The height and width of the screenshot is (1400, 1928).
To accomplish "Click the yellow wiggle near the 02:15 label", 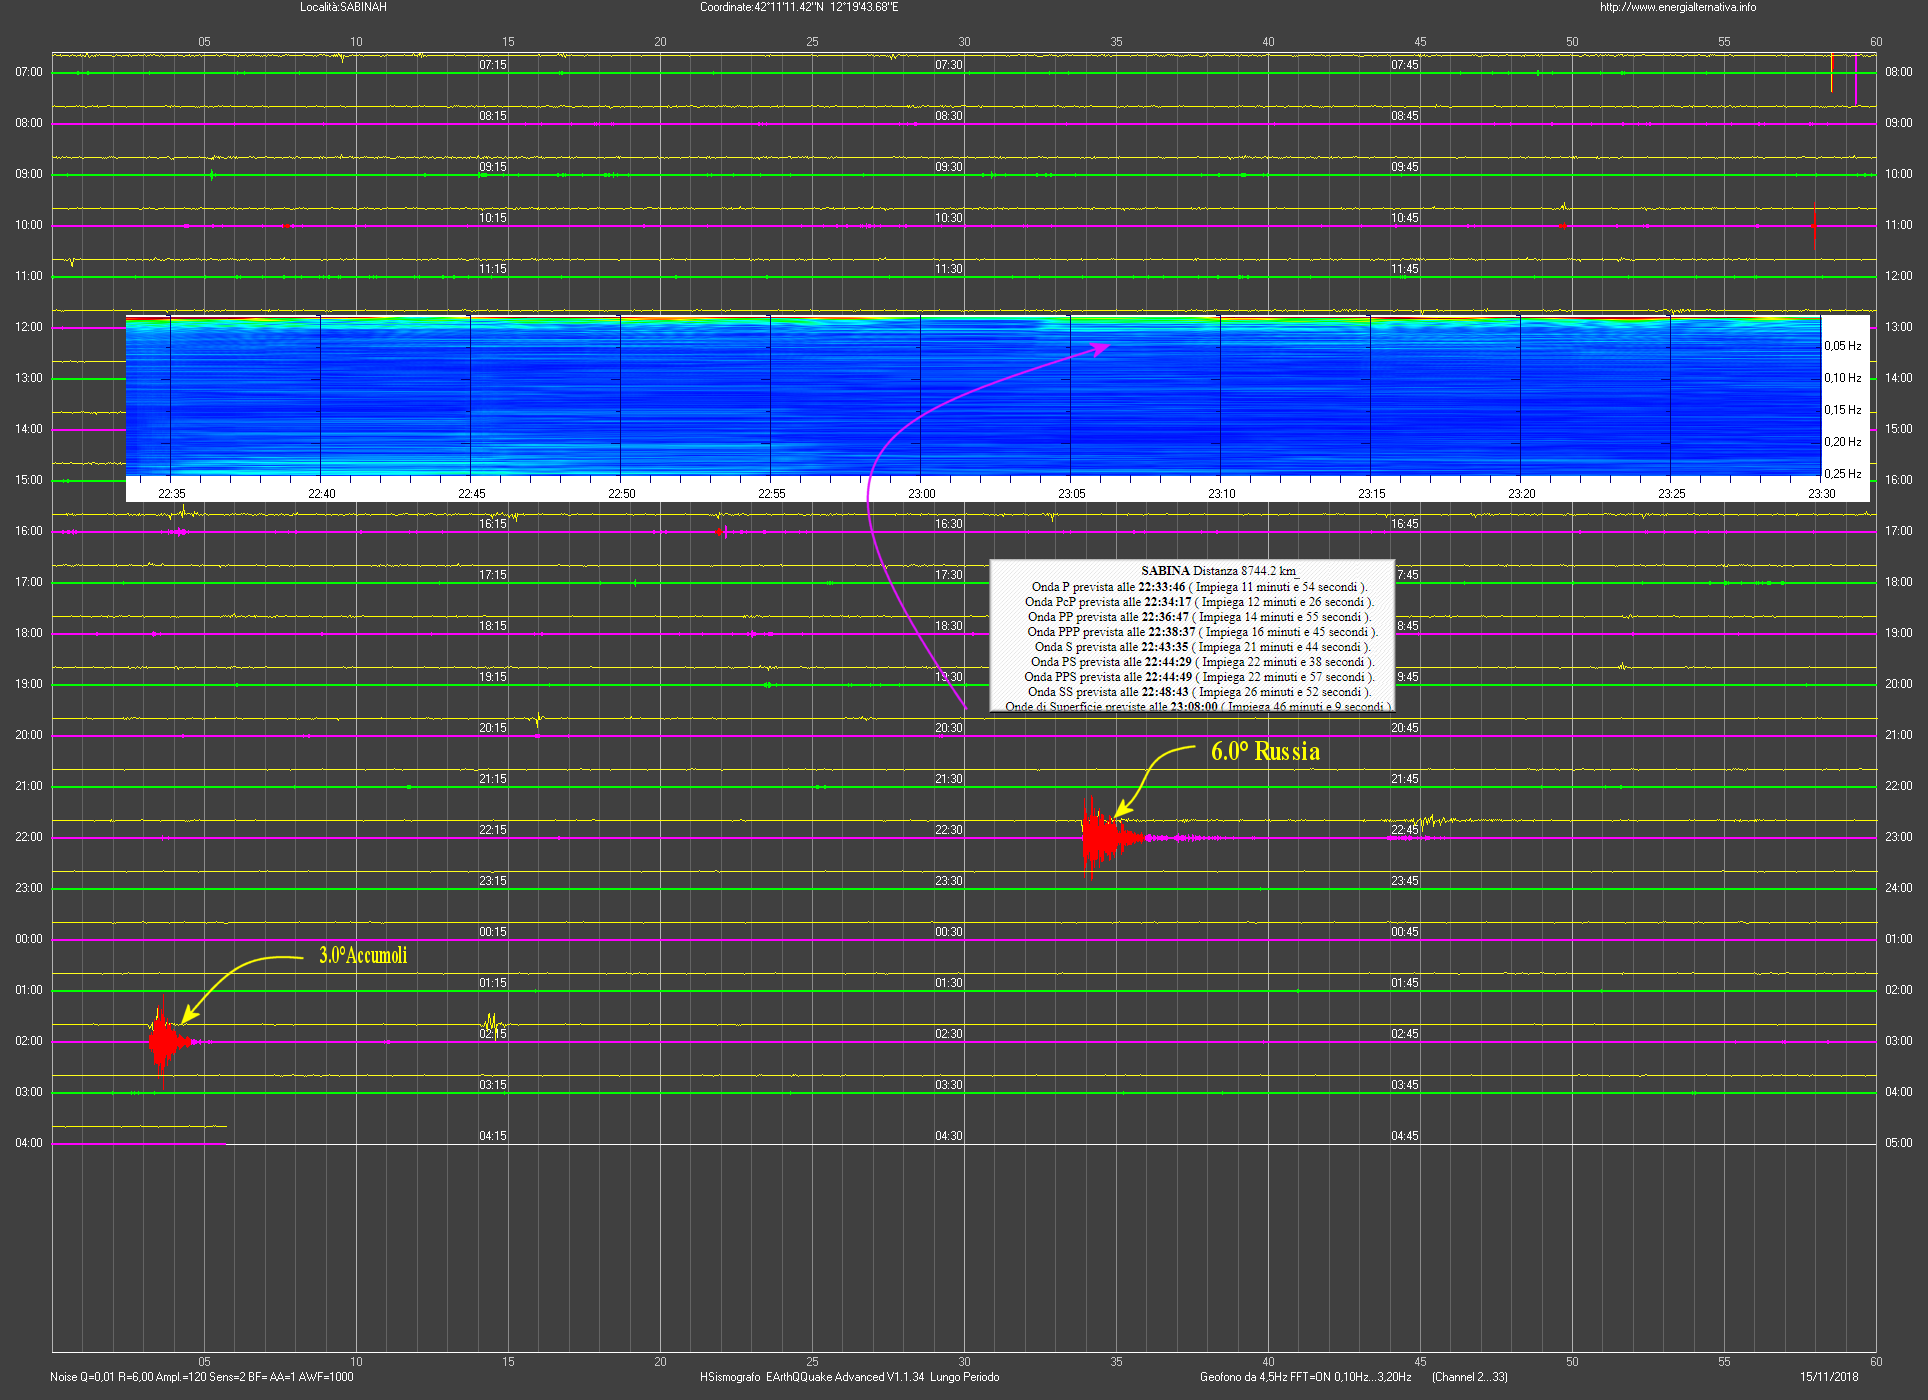I will point(492,1023).
